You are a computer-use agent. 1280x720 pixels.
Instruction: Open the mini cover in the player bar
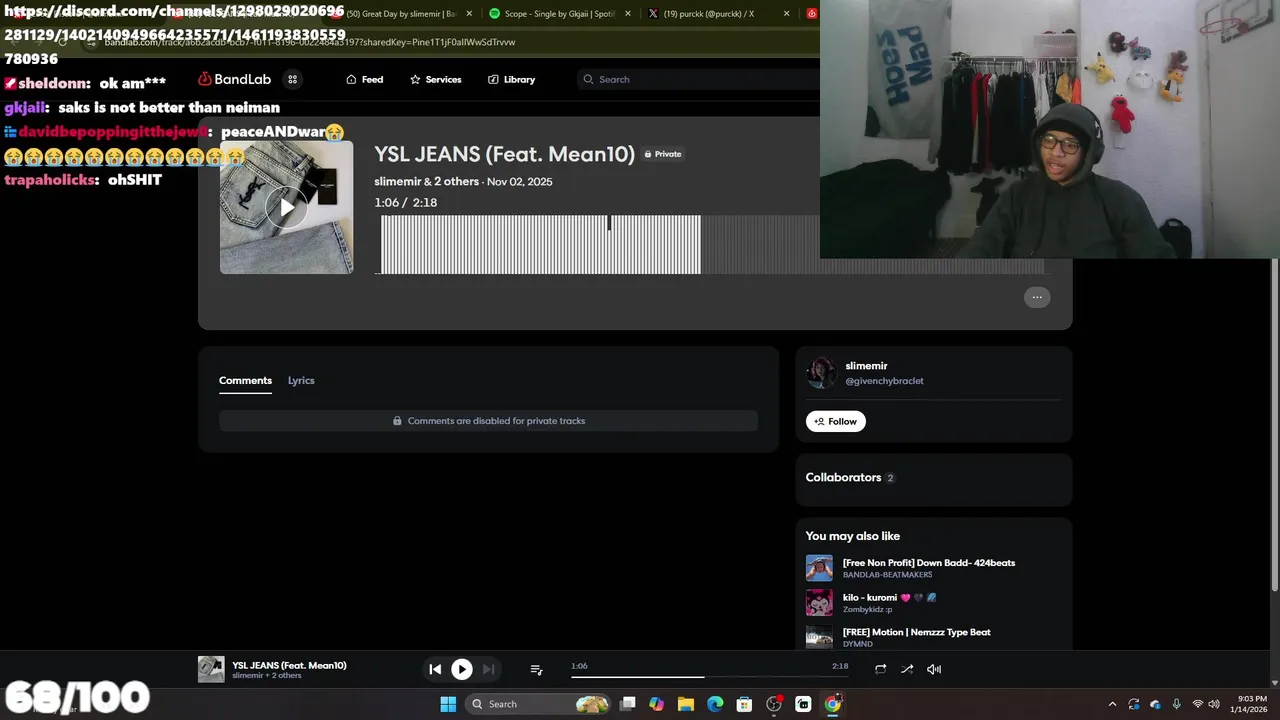pyautogui.click(x=211, y=669)
